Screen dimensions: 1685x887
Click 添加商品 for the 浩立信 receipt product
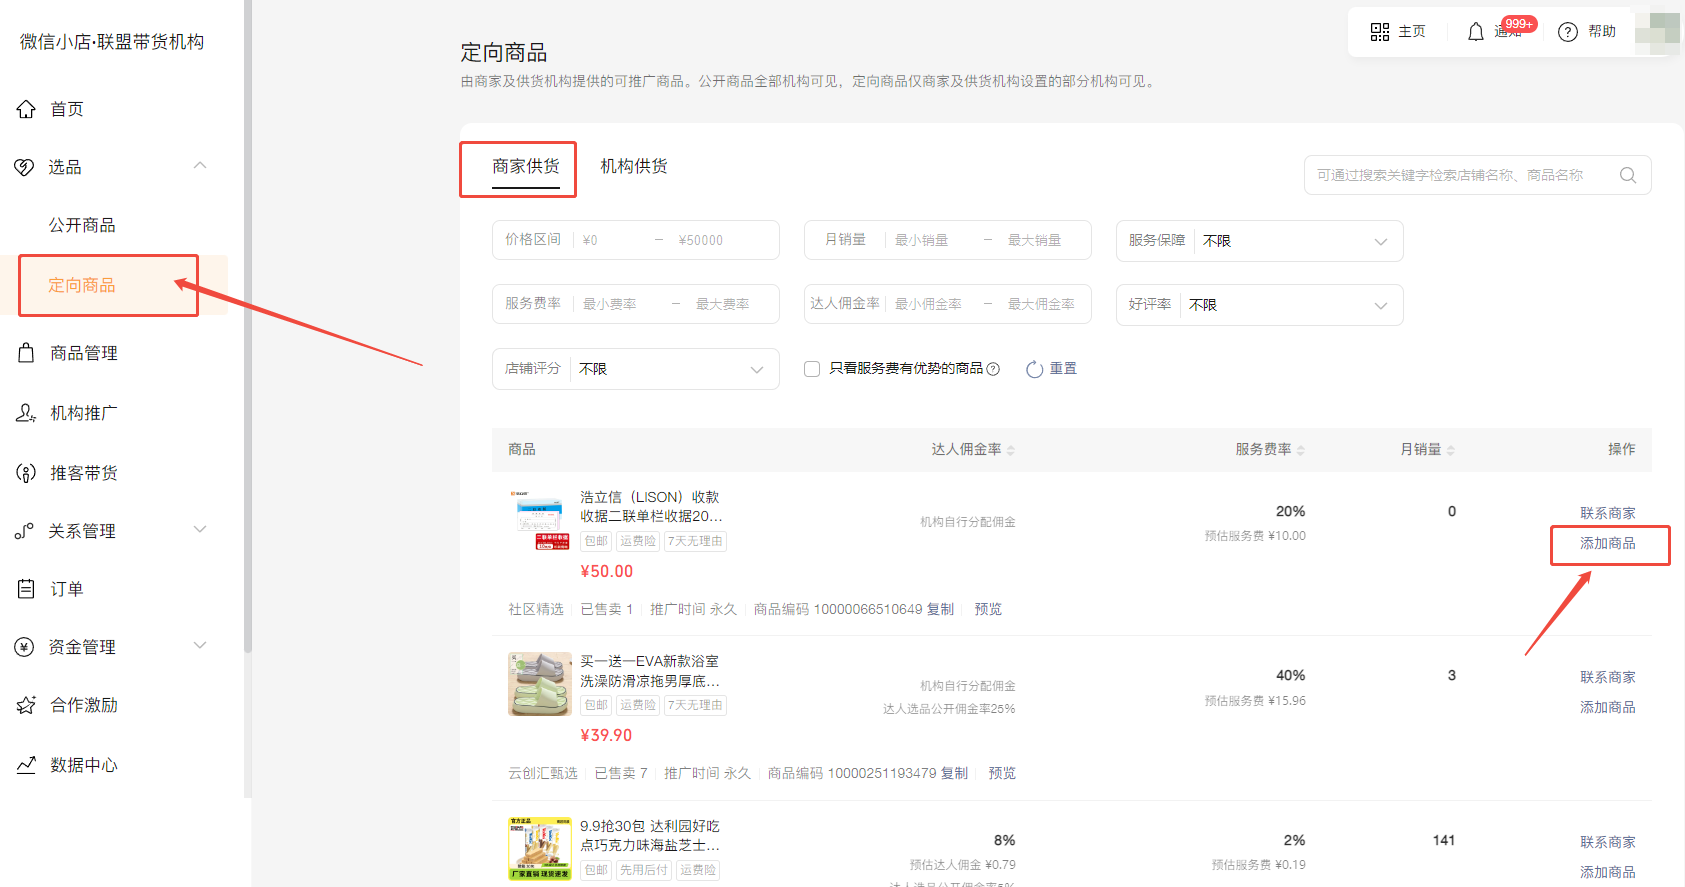tap(1607, 543)
